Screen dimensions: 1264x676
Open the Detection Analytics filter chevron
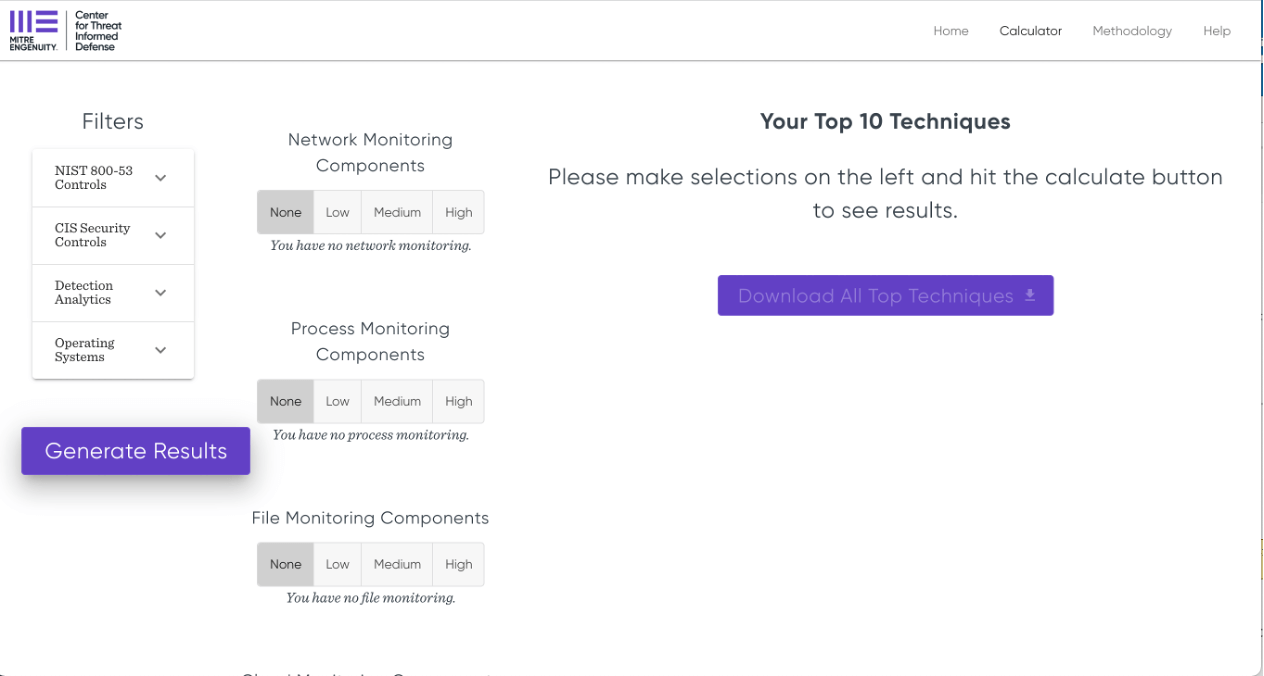[160, 293]
